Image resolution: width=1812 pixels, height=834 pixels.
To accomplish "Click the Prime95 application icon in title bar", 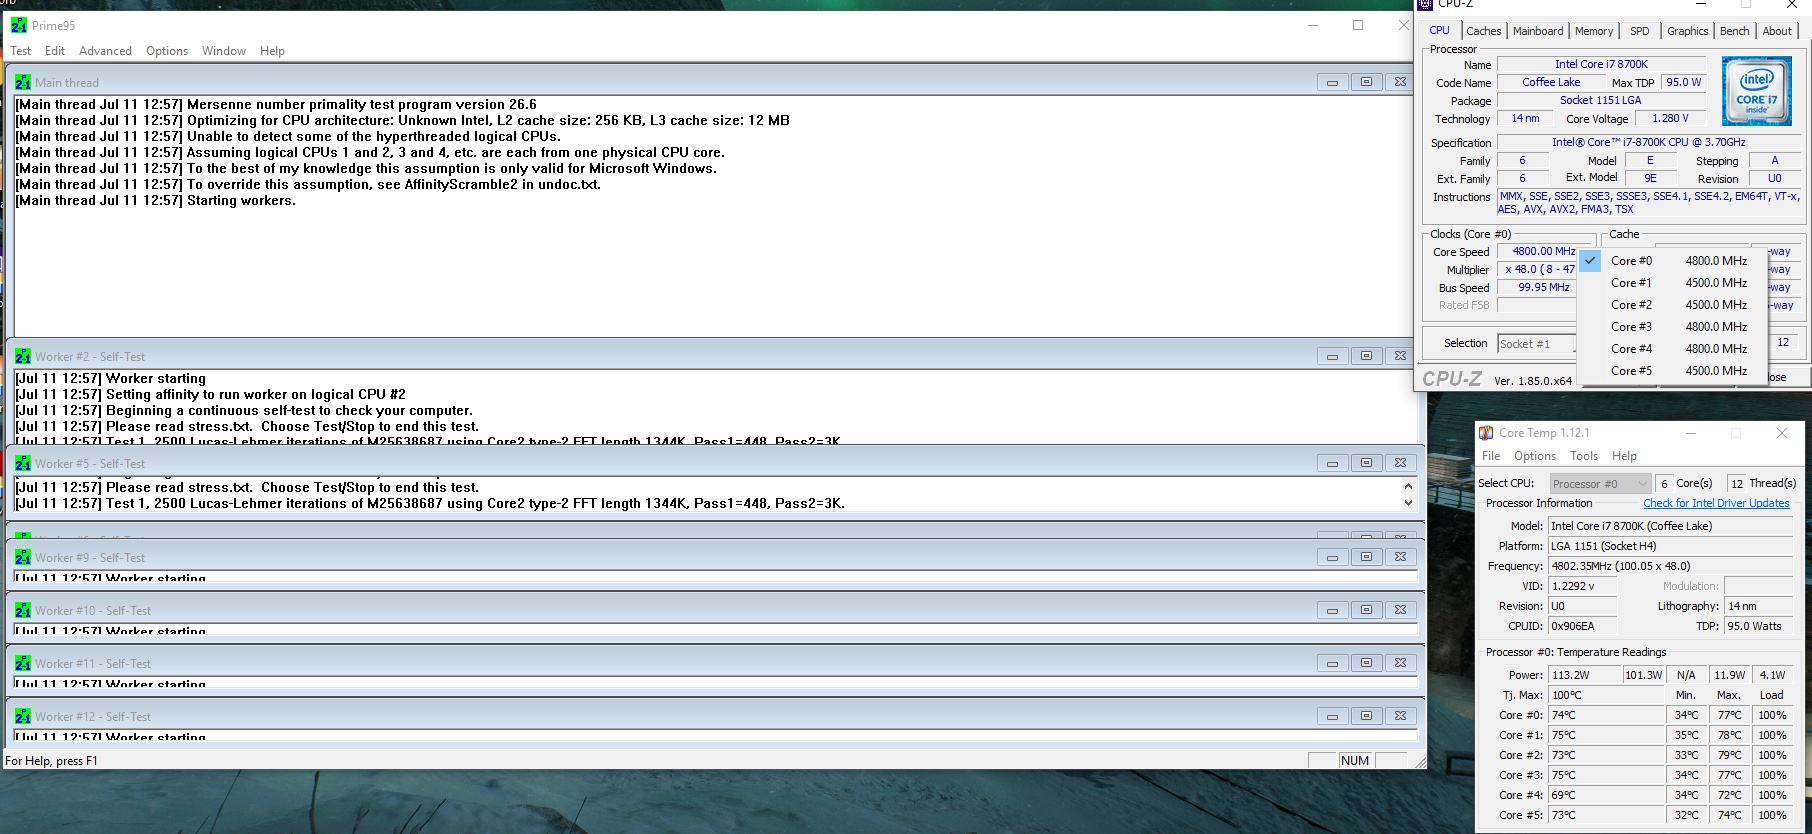I will (x=19, y=25).
